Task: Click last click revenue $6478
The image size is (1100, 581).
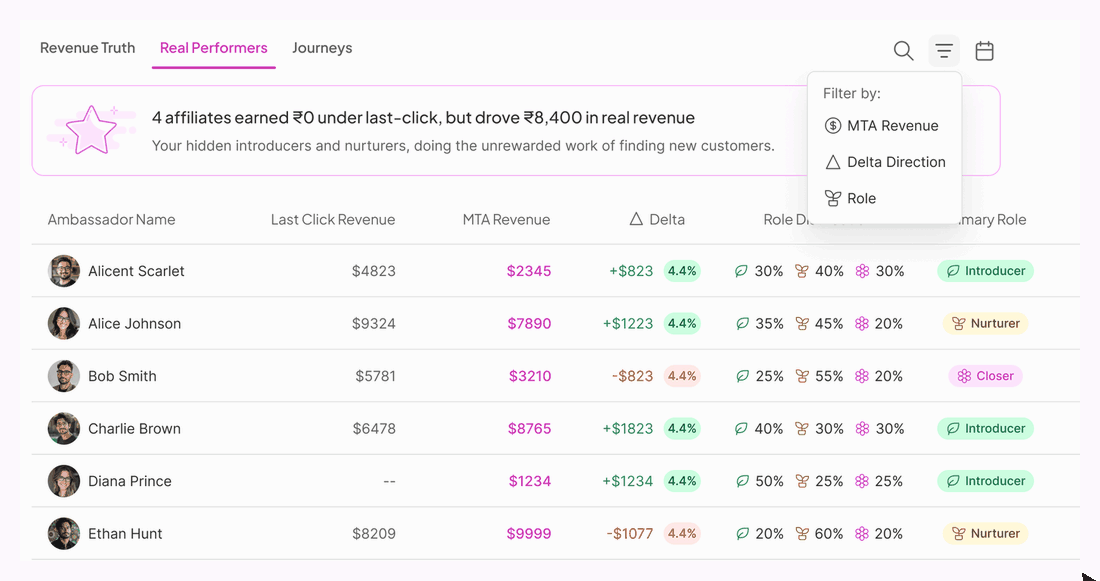Action: click(374, 429)
